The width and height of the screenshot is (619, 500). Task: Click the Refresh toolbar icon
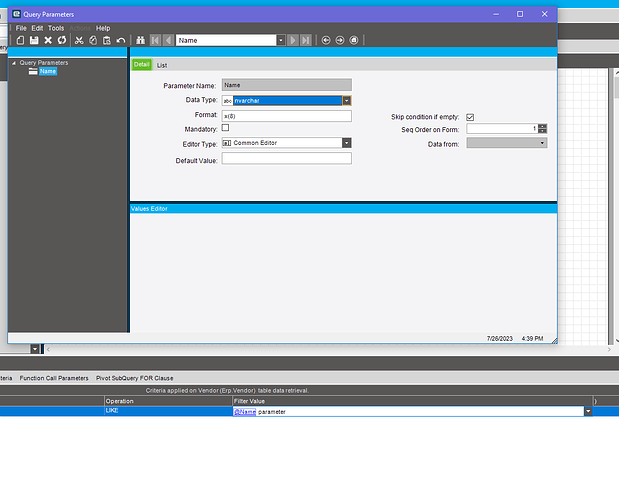pos(62,40)
